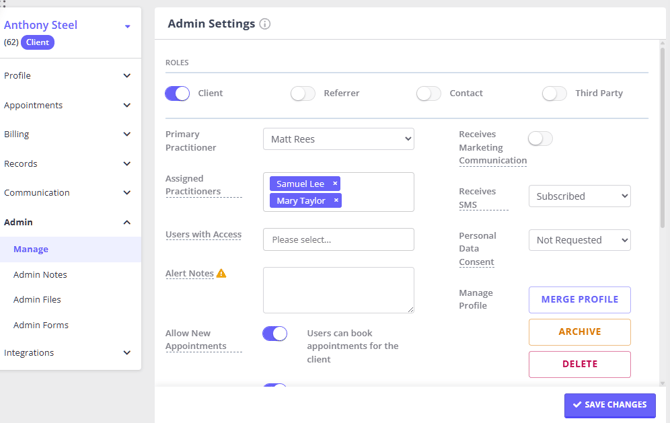Disable the Allow New Appointments toggle
670x423 pixels.
275,334
